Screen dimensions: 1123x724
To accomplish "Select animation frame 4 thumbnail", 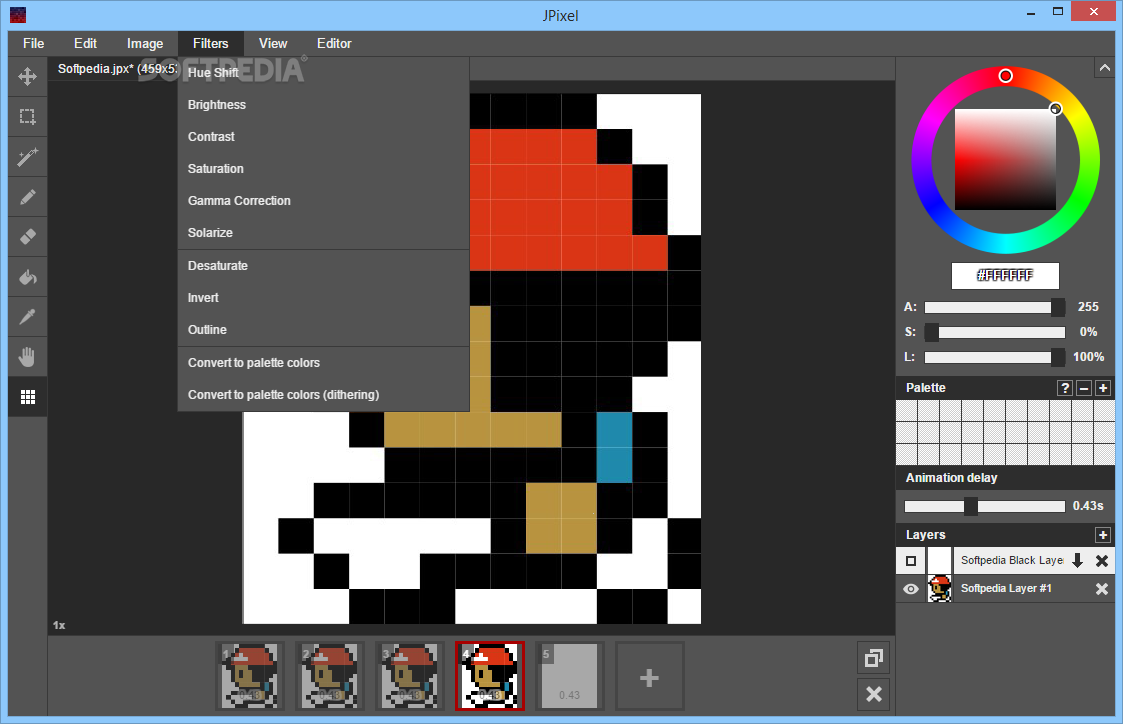I will pos(490,676).
